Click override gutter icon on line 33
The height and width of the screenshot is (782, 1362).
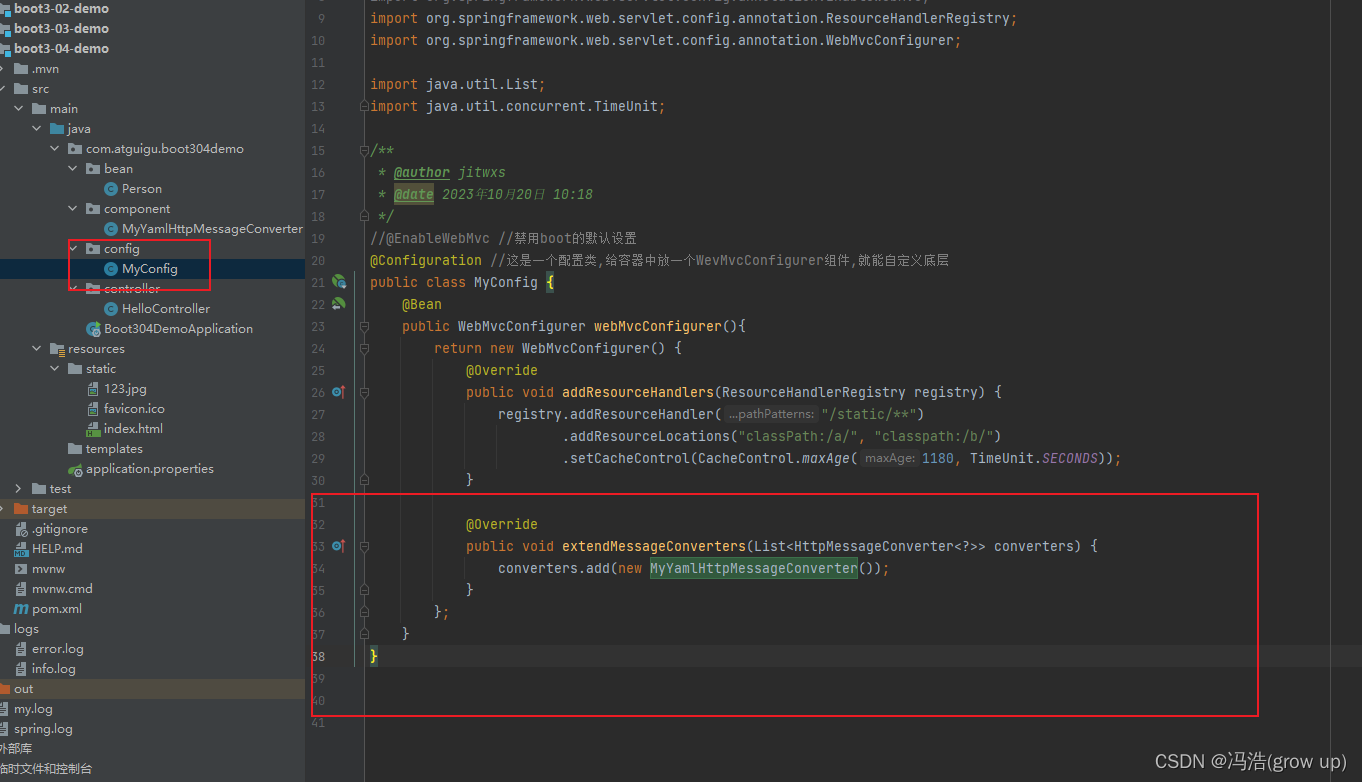coord(338,546)
